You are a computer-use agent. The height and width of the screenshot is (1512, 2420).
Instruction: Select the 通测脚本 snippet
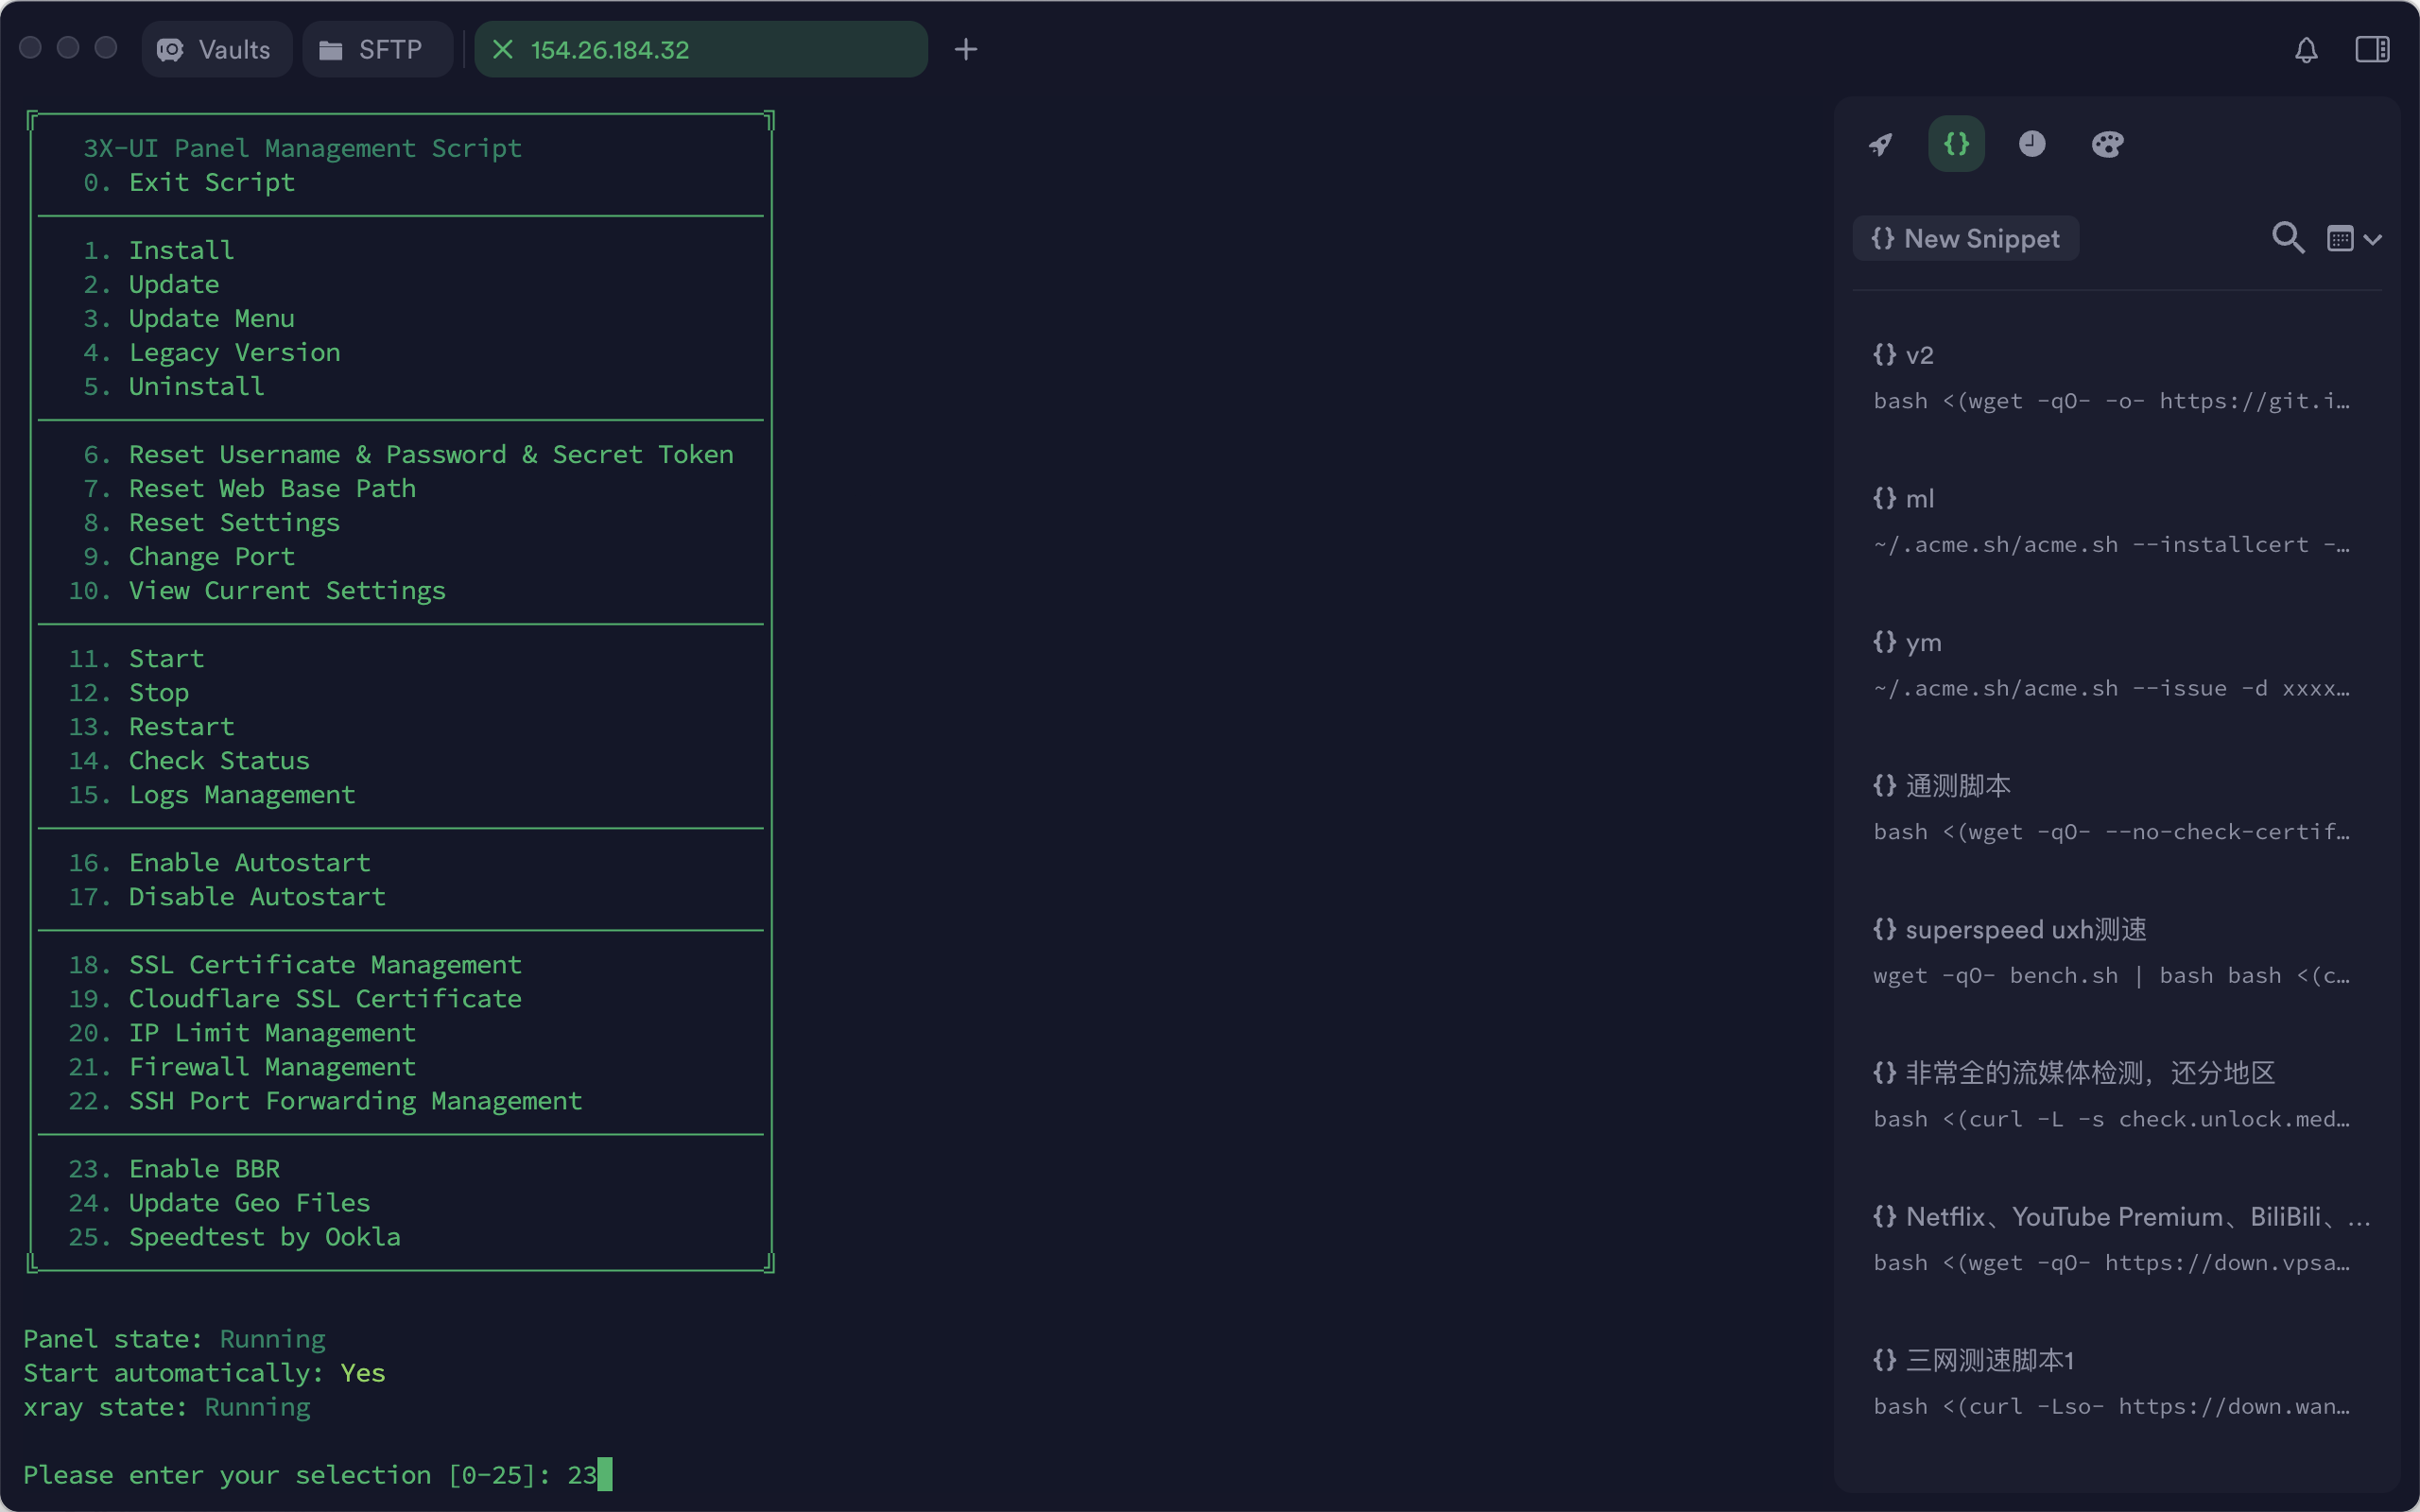tap(2110, 808)
